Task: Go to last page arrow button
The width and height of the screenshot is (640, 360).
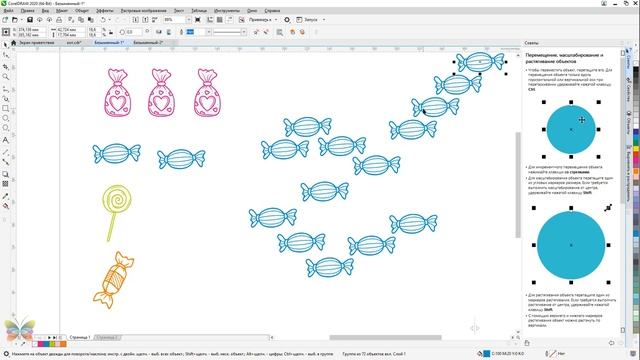Action: [x=54, y=338]
